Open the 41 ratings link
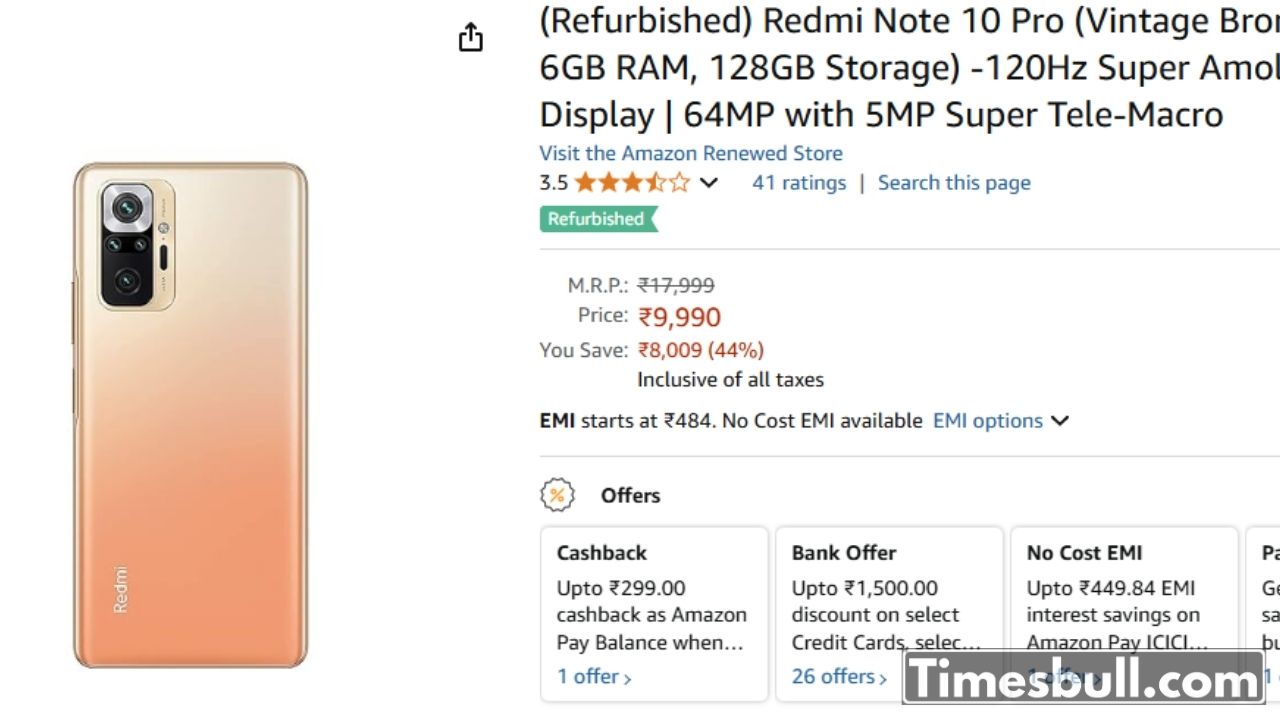This screenshot has width=1280, height=720. point(799,183)
